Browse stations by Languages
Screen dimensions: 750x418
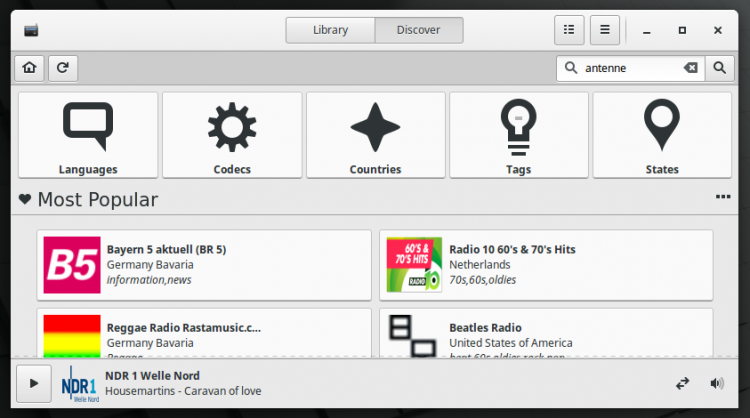tap(88, 135)
